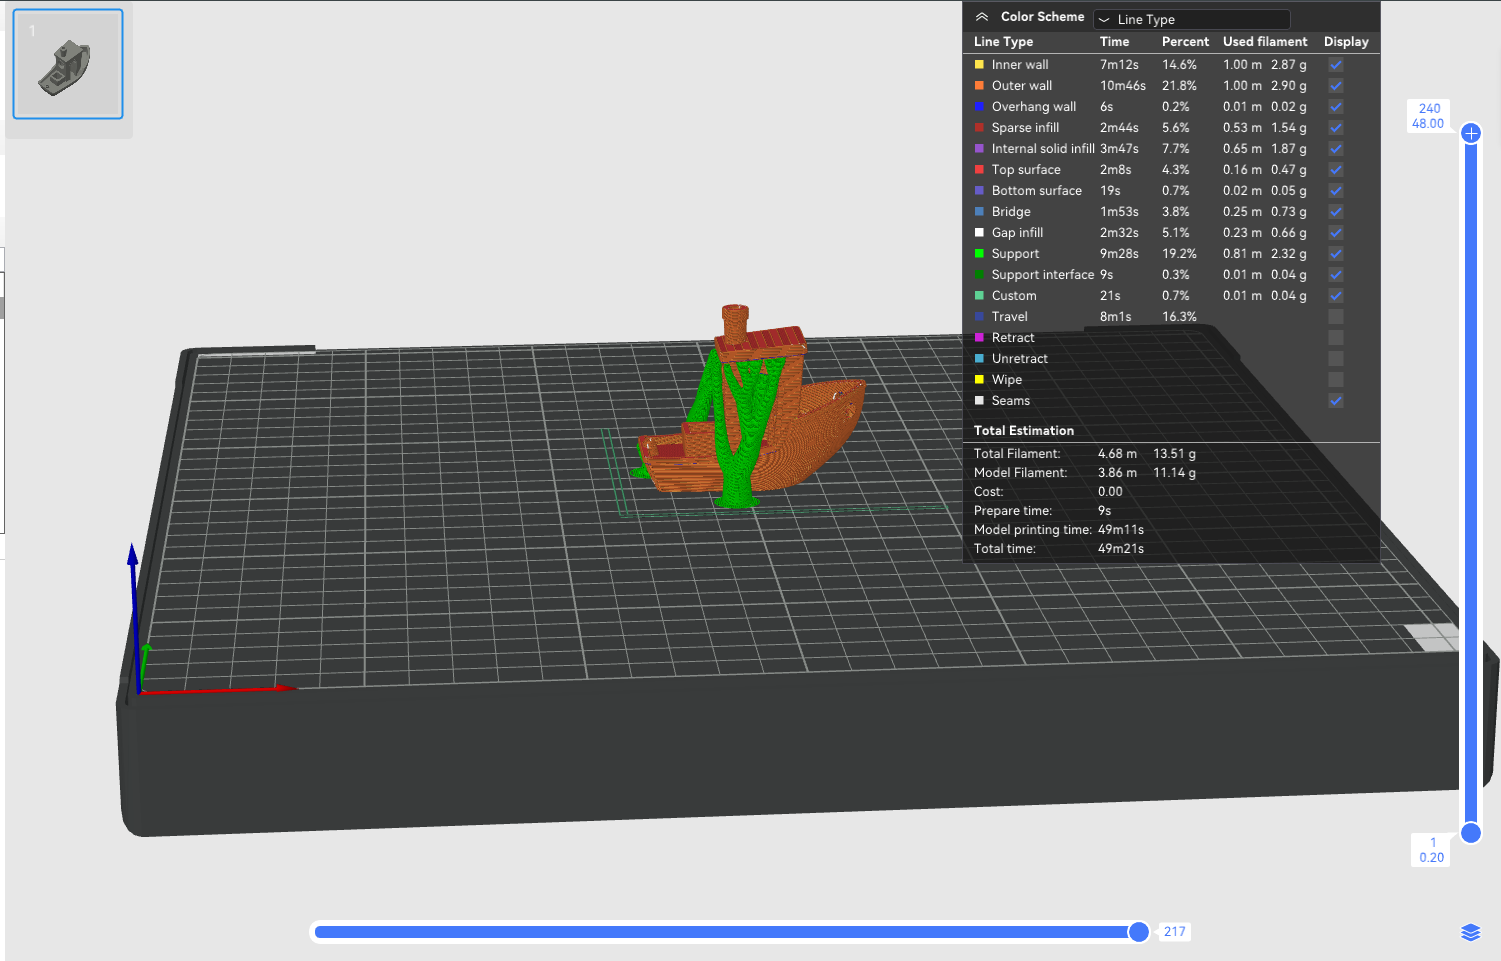The image size is (1501, 961).
Task: Click the blue Overhang wall color swatch
Action: pos(980,107)
